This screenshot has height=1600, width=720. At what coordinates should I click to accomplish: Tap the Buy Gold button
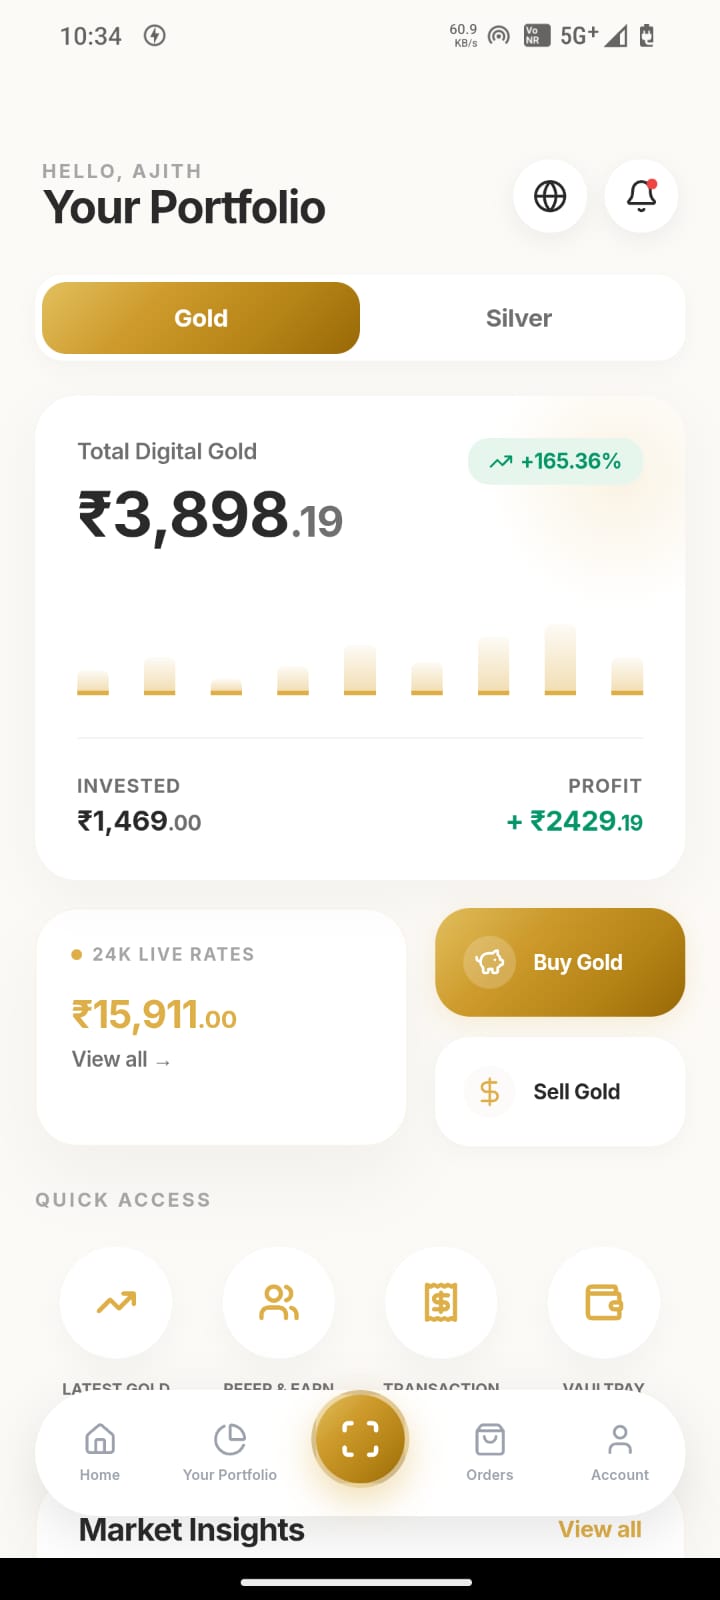click(x=559, y=962)
